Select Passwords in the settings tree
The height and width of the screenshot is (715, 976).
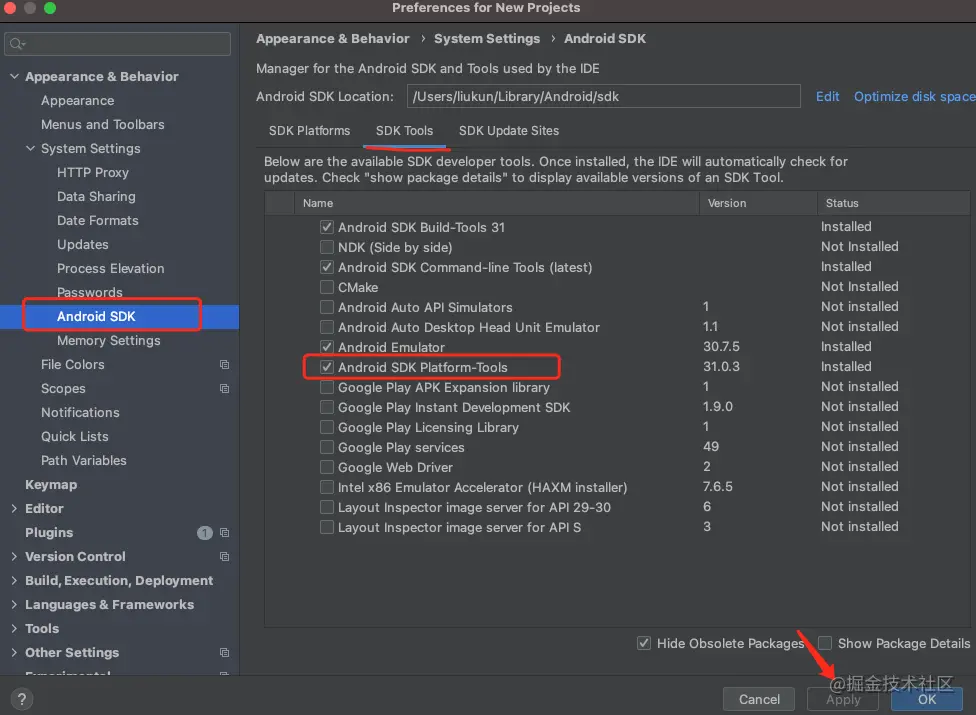click(x=90, y=292)
